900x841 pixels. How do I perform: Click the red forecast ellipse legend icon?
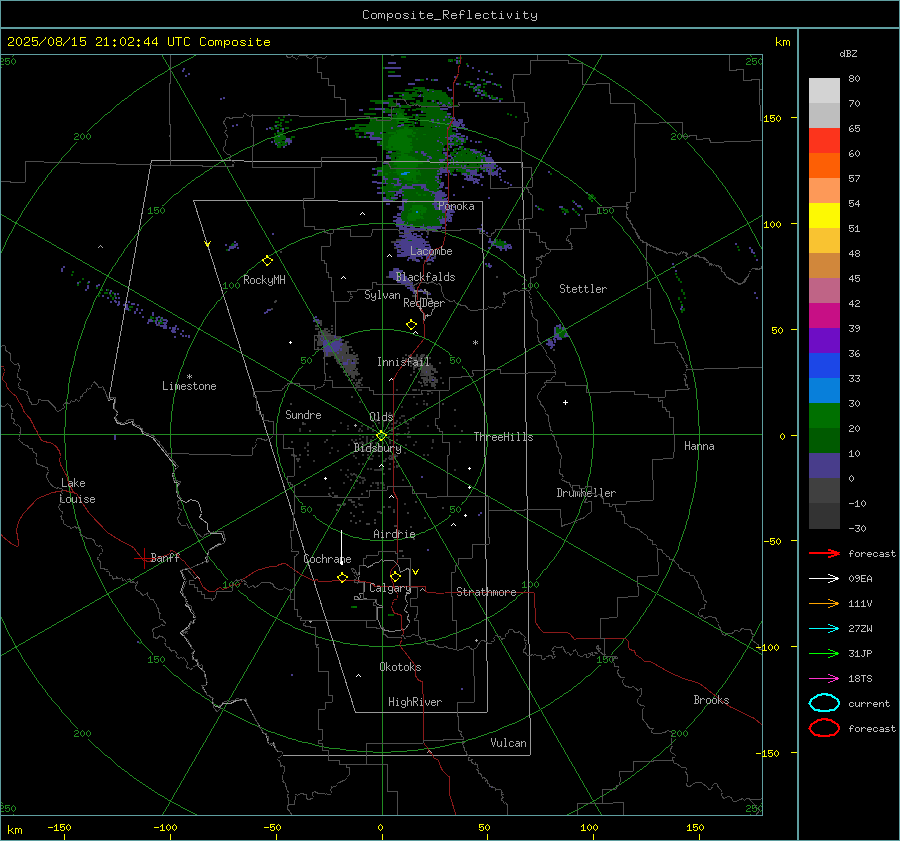[824, 727]
